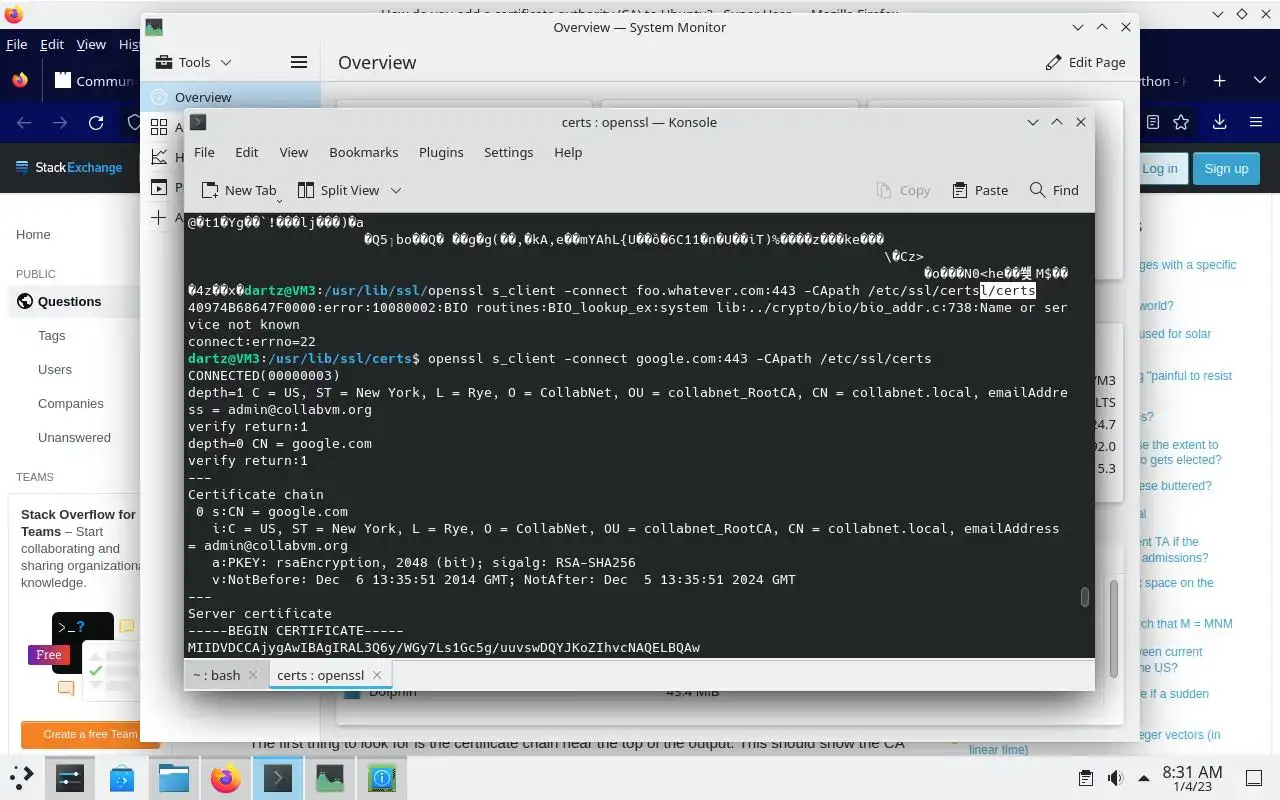The height and width of the screenshot is (800, 1280).
Task: Open the Tools dropdown in System Monitor
Action: pyautogui.click(x=195, y=62)
